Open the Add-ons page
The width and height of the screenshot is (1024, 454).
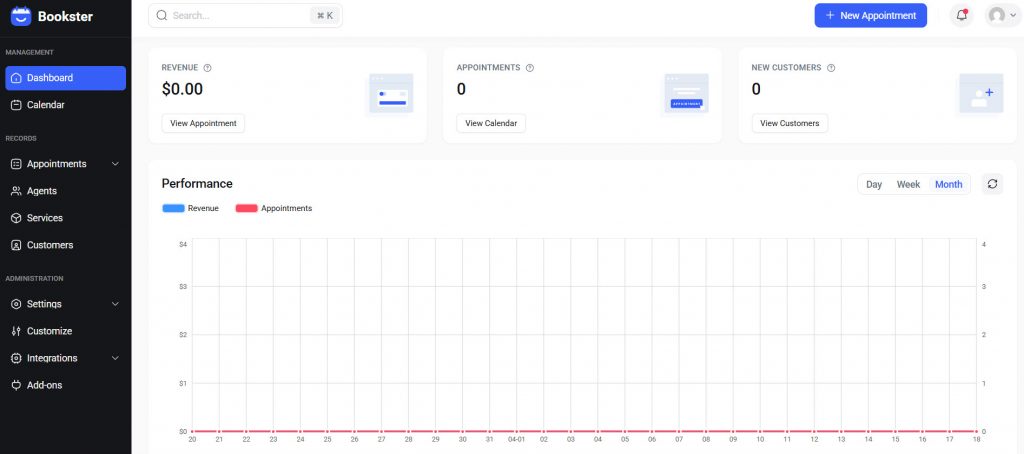[65, 385]
